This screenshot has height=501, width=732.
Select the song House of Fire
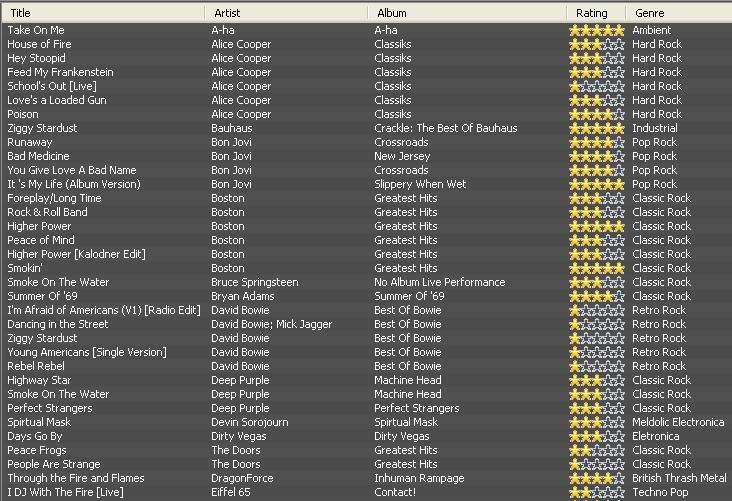39,44
